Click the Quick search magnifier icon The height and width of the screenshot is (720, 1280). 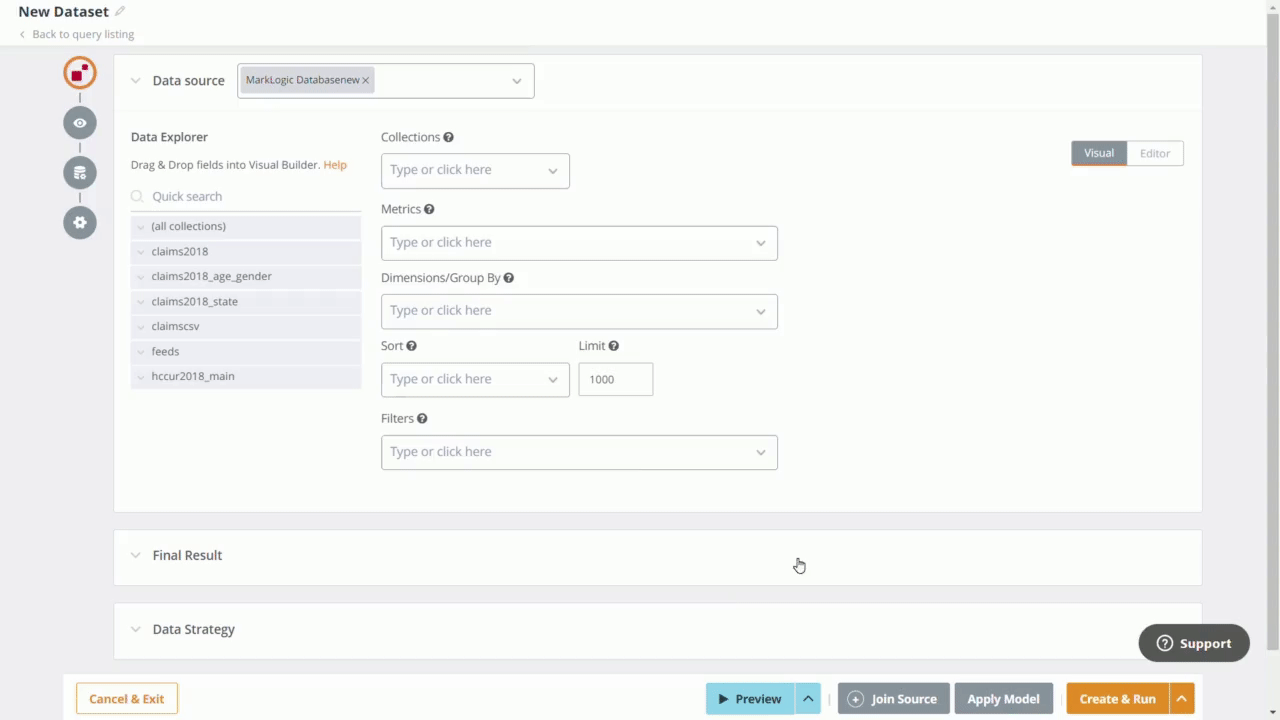click(x=137, y=196)
